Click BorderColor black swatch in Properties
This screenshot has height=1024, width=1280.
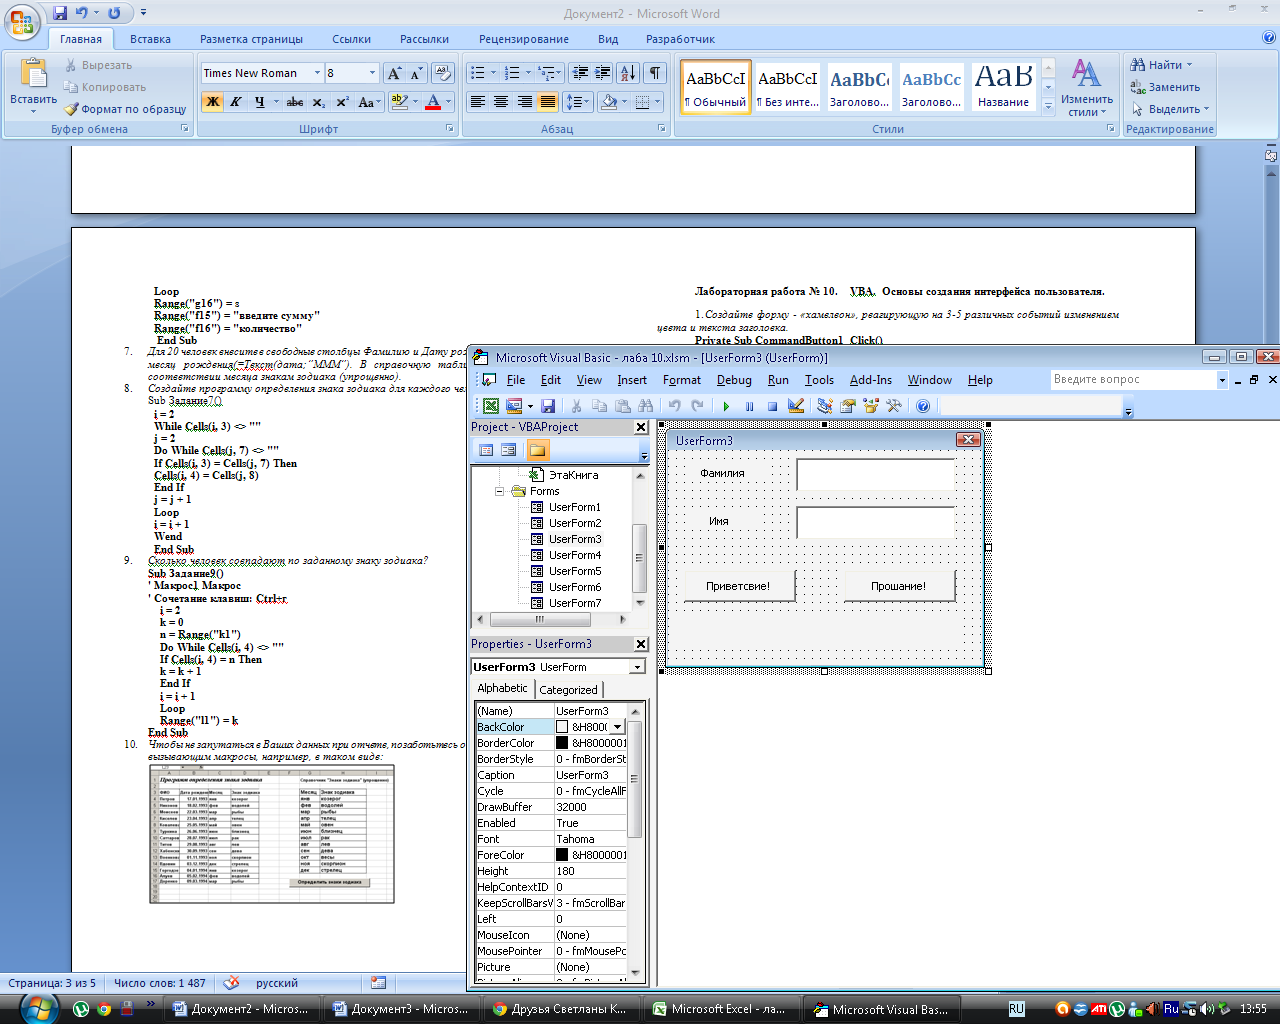(x=562, y=743)
